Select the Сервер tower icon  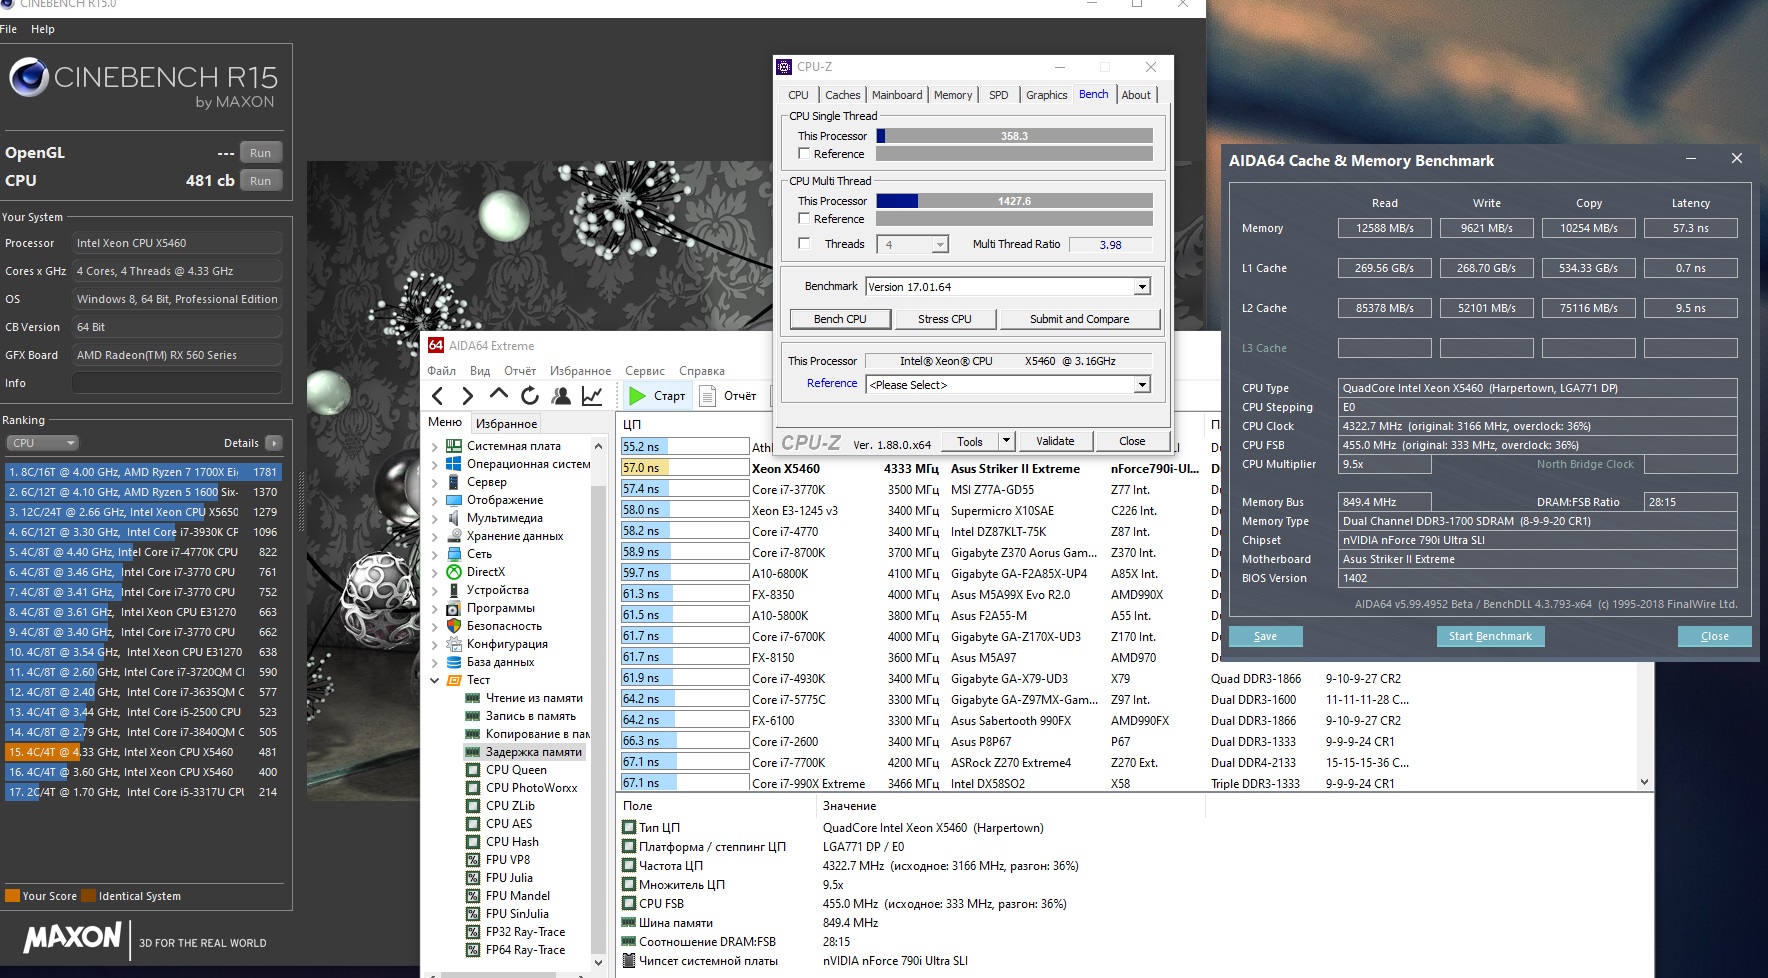pos(454,482)
